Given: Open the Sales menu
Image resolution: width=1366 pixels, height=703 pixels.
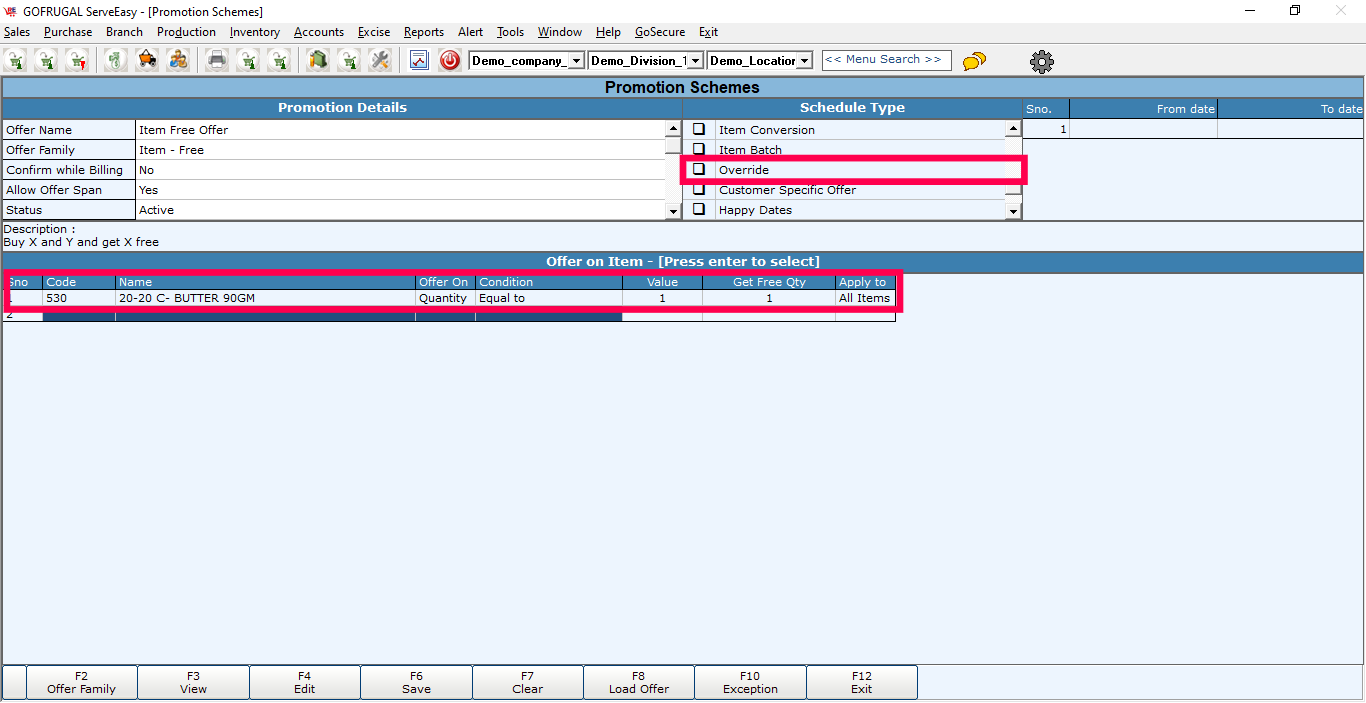Looking at the screenshot, I should coord(17,32).
